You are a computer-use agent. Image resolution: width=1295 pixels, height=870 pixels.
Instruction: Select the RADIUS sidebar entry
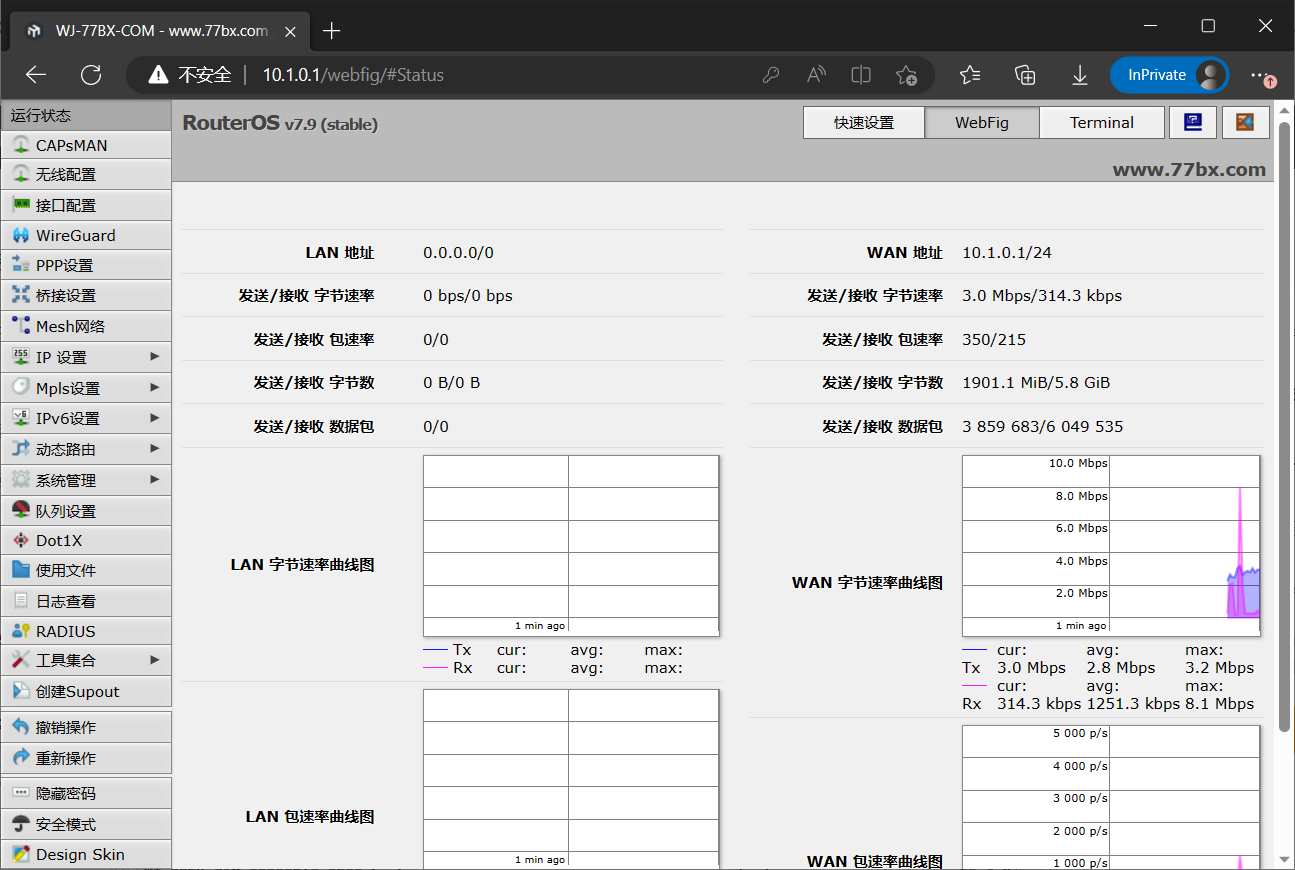tap(66, 632)
